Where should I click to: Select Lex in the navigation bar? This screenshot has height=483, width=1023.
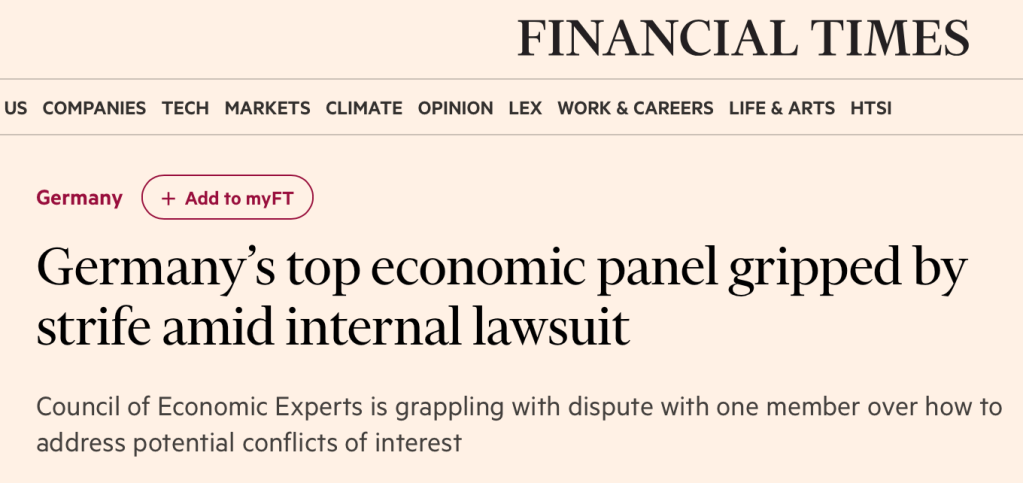tap(525, 108)
